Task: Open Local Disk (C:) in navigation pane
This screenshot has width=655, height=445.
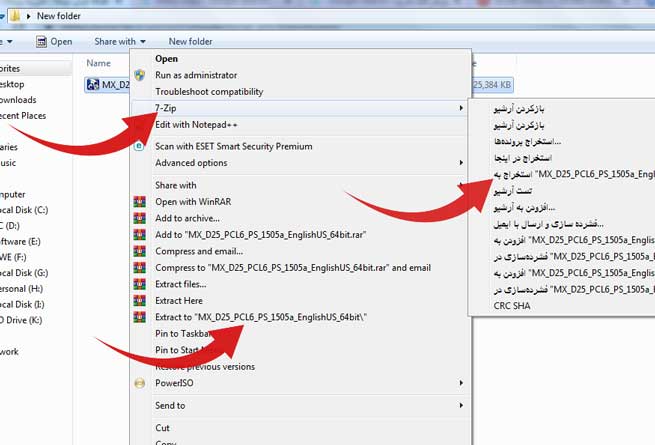Action: point(24,210)
